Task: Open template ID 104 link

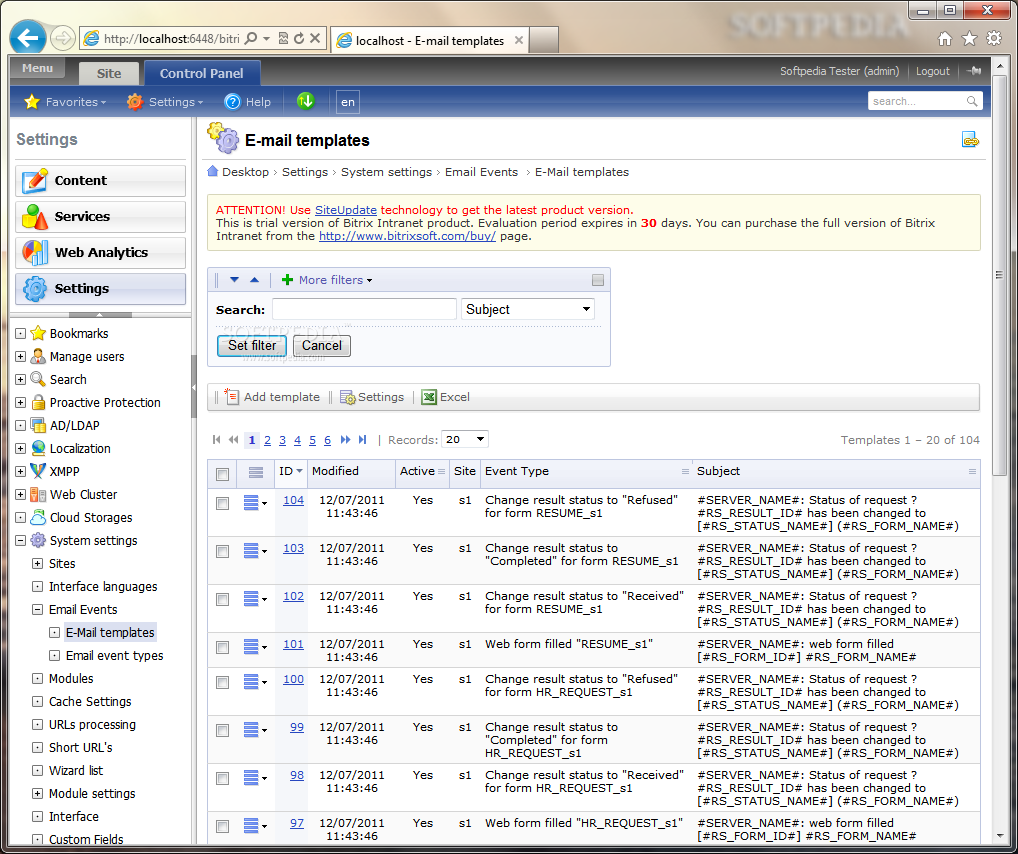Action: coord(293,500)
